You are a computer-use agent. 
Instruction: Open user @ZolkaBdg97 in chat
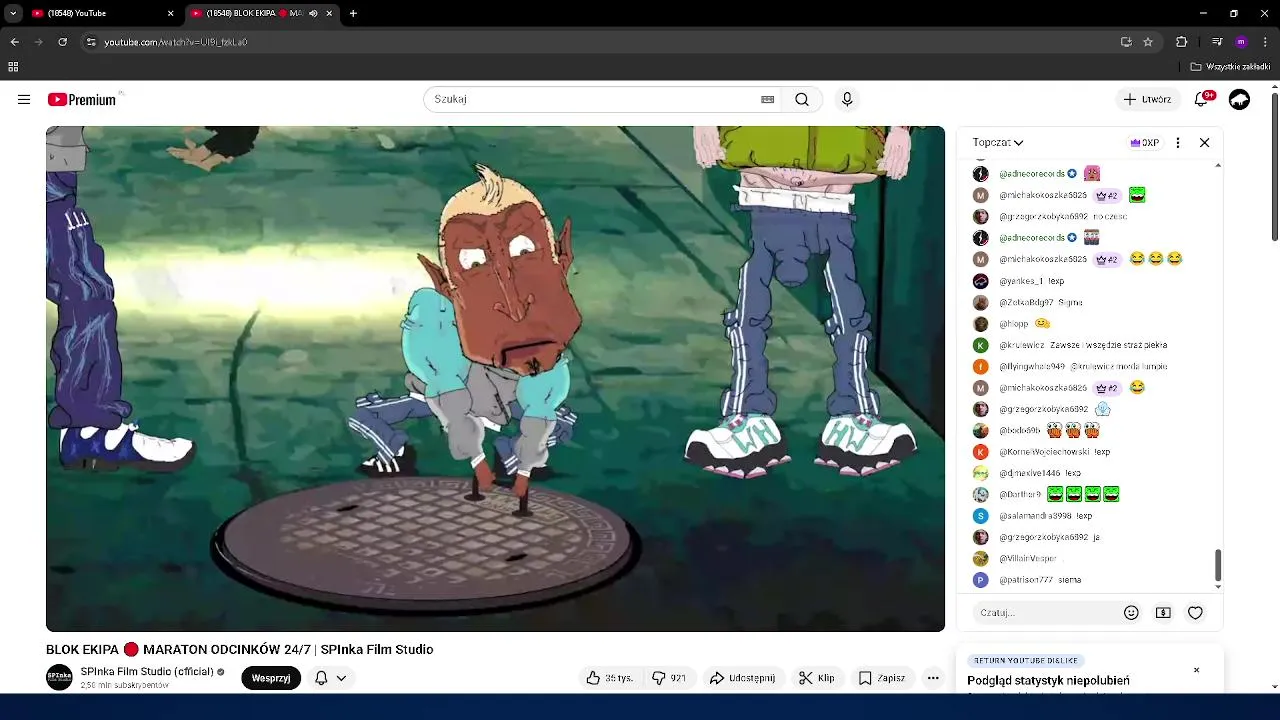pos(1026,302)
